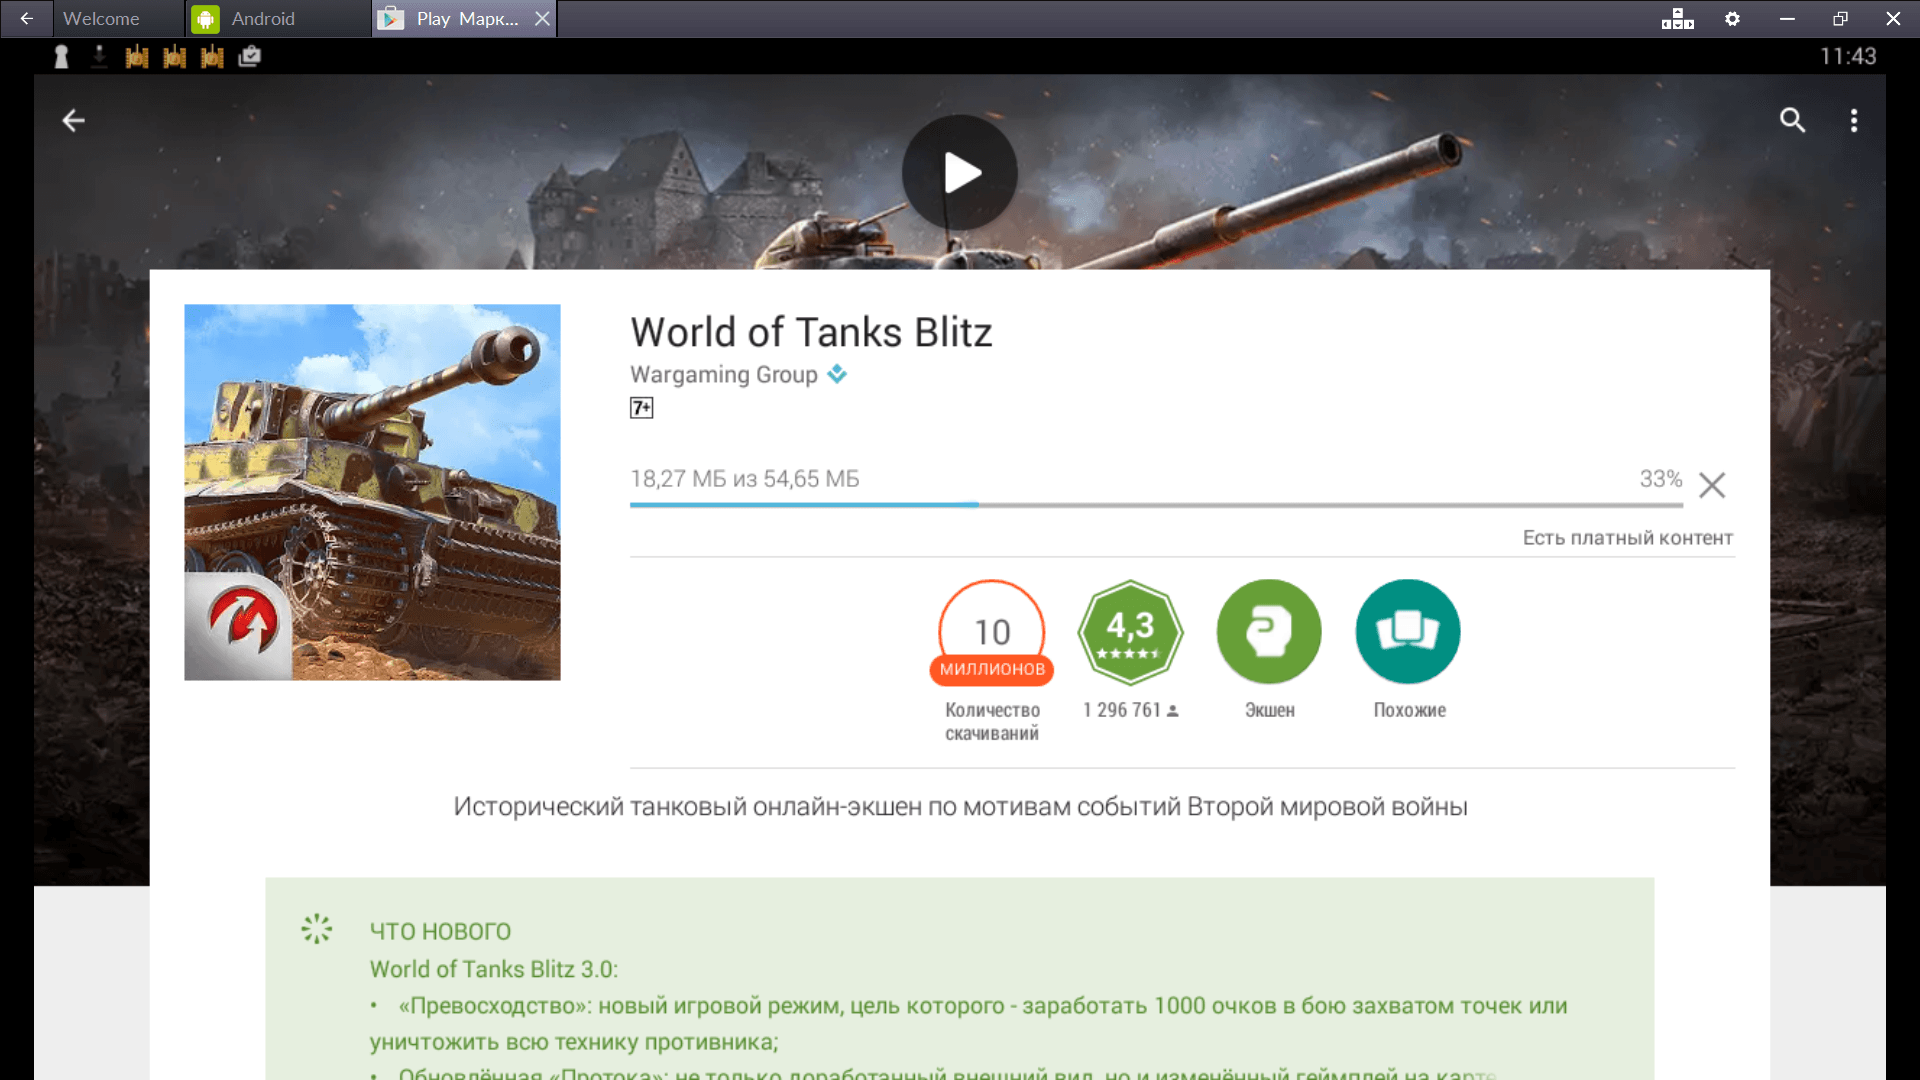Open the 7+ age rating badge

[641, 408]
